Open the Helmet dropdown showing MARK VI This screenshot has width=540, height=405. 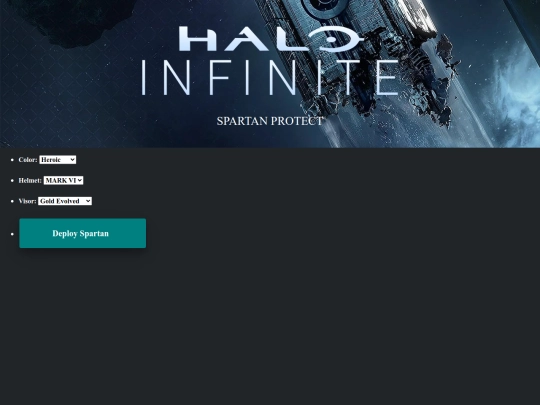tap(63, 180)
